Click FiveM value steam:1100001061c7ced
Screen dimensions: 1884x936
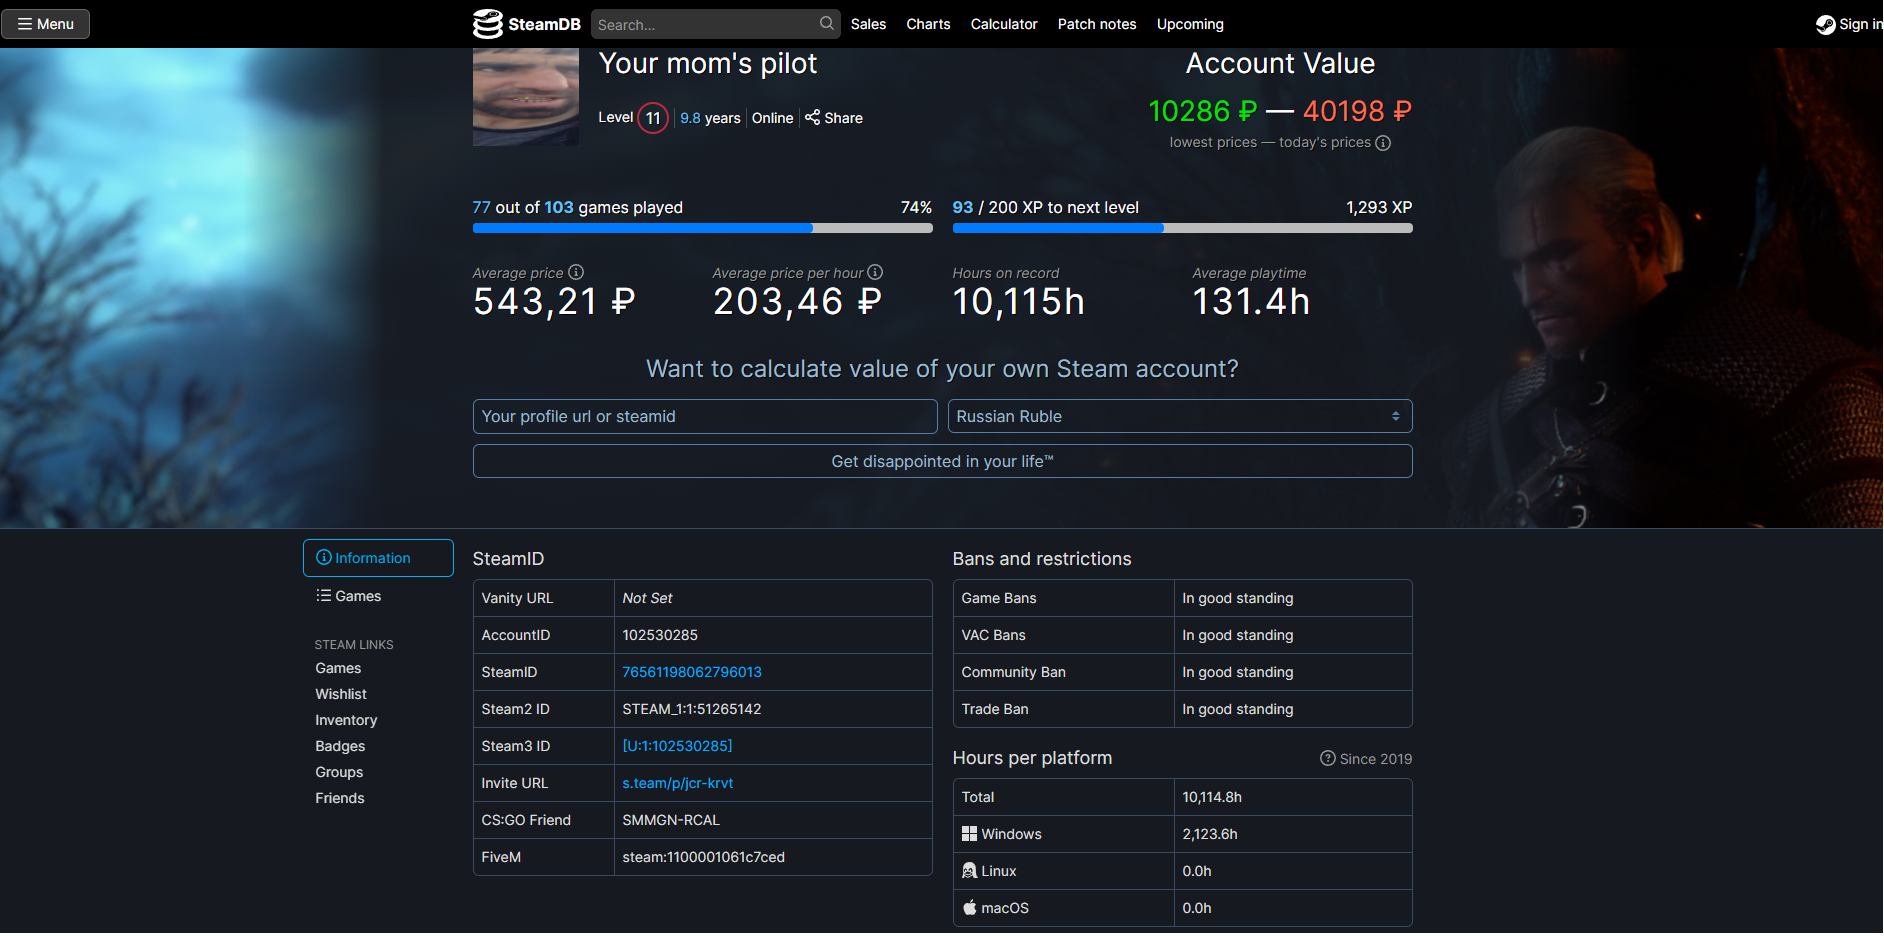(703, 857)
